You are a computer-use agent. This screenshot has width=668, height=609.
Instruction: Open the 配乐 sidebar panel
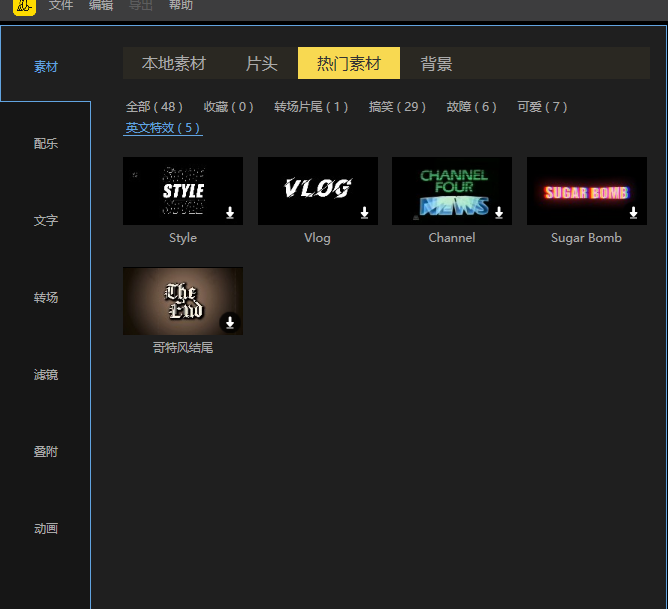[x=46, y=144]
